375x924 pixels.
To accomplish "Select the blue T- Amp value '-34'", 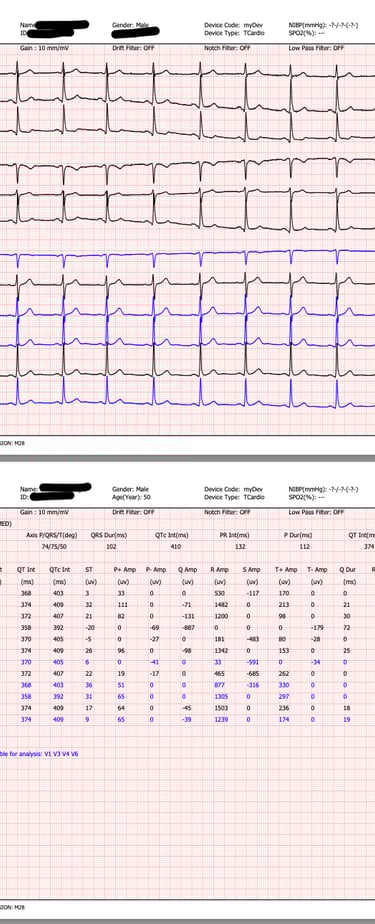I will (315, 662).
